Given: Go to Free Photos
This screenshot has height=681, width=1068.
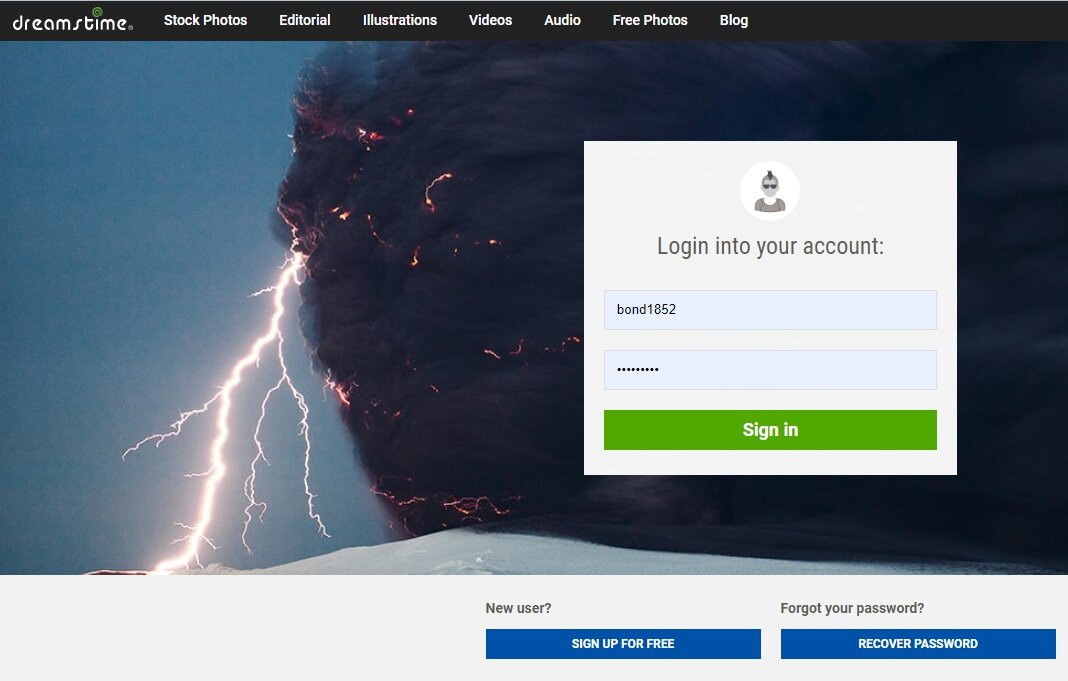Looking at the screenshot, I should [650, 20].
